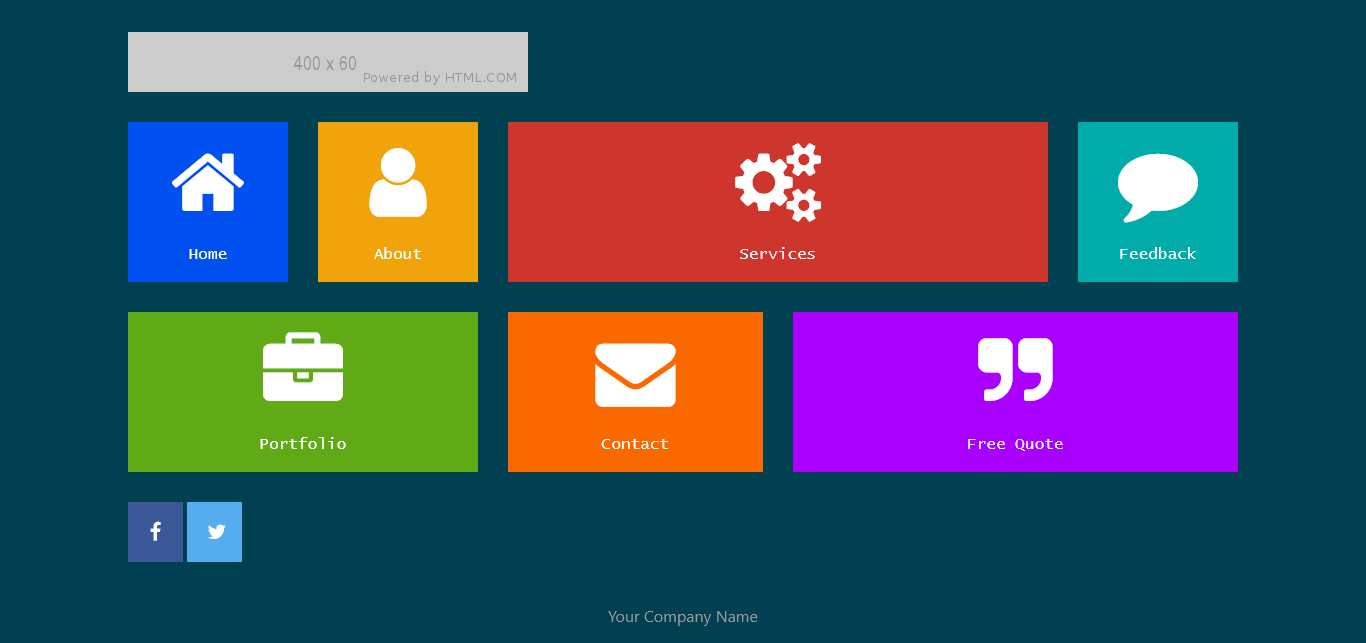This screenshot has height=643, width=1366.
Task: Open the About section tile
Action: (x=397, y=201)
